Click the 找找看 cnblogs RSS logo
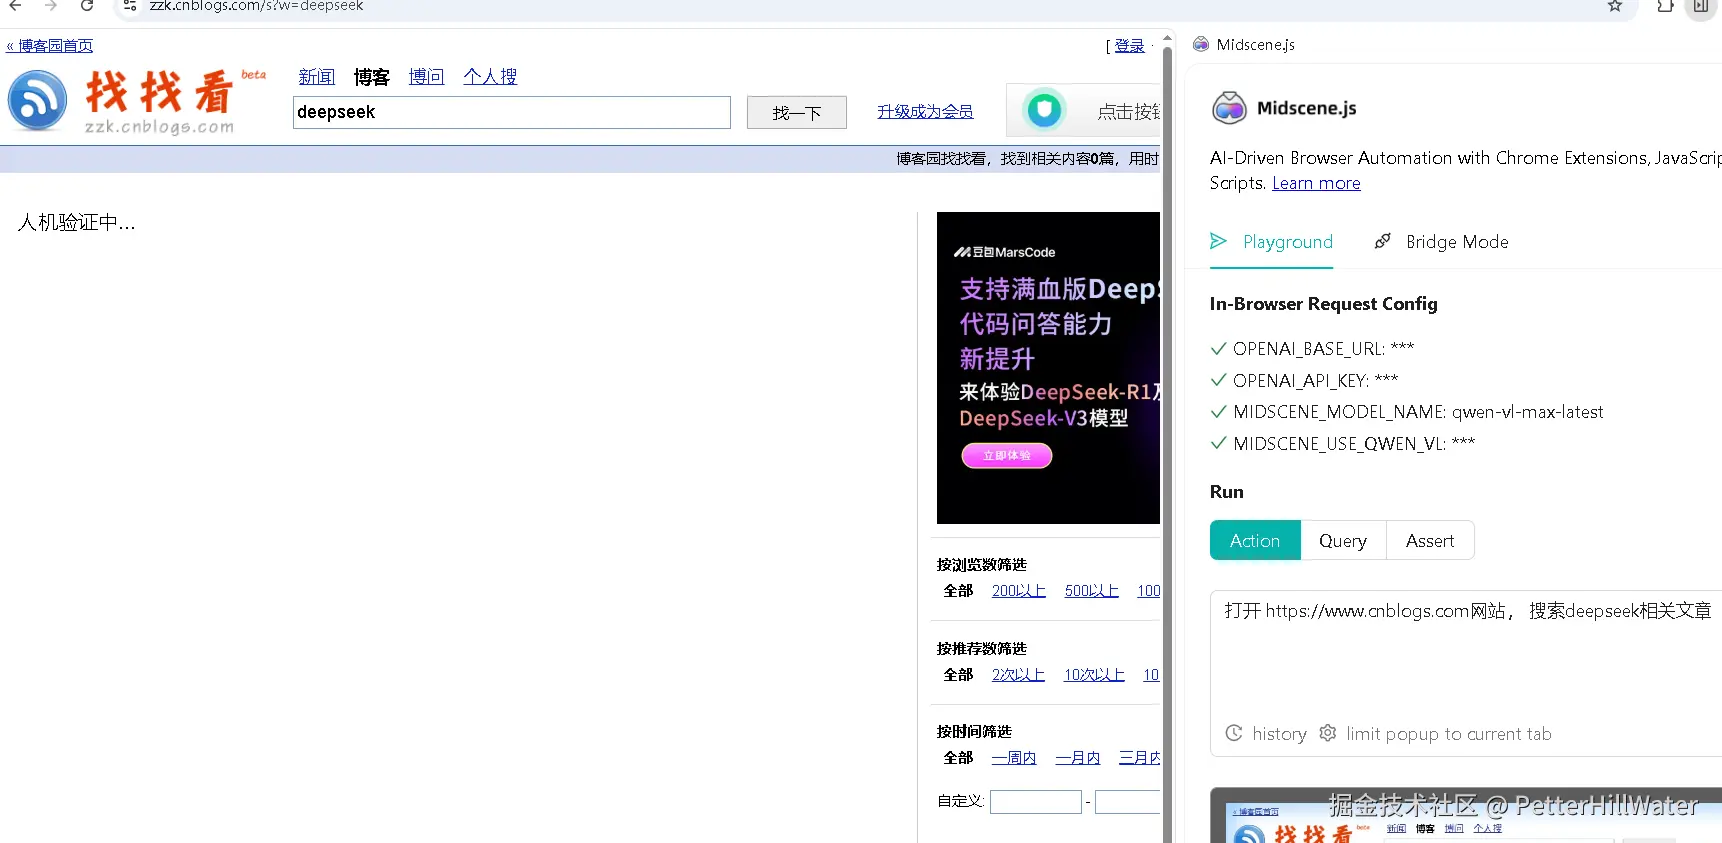The image size is (1722, 843). coord(37,100)
